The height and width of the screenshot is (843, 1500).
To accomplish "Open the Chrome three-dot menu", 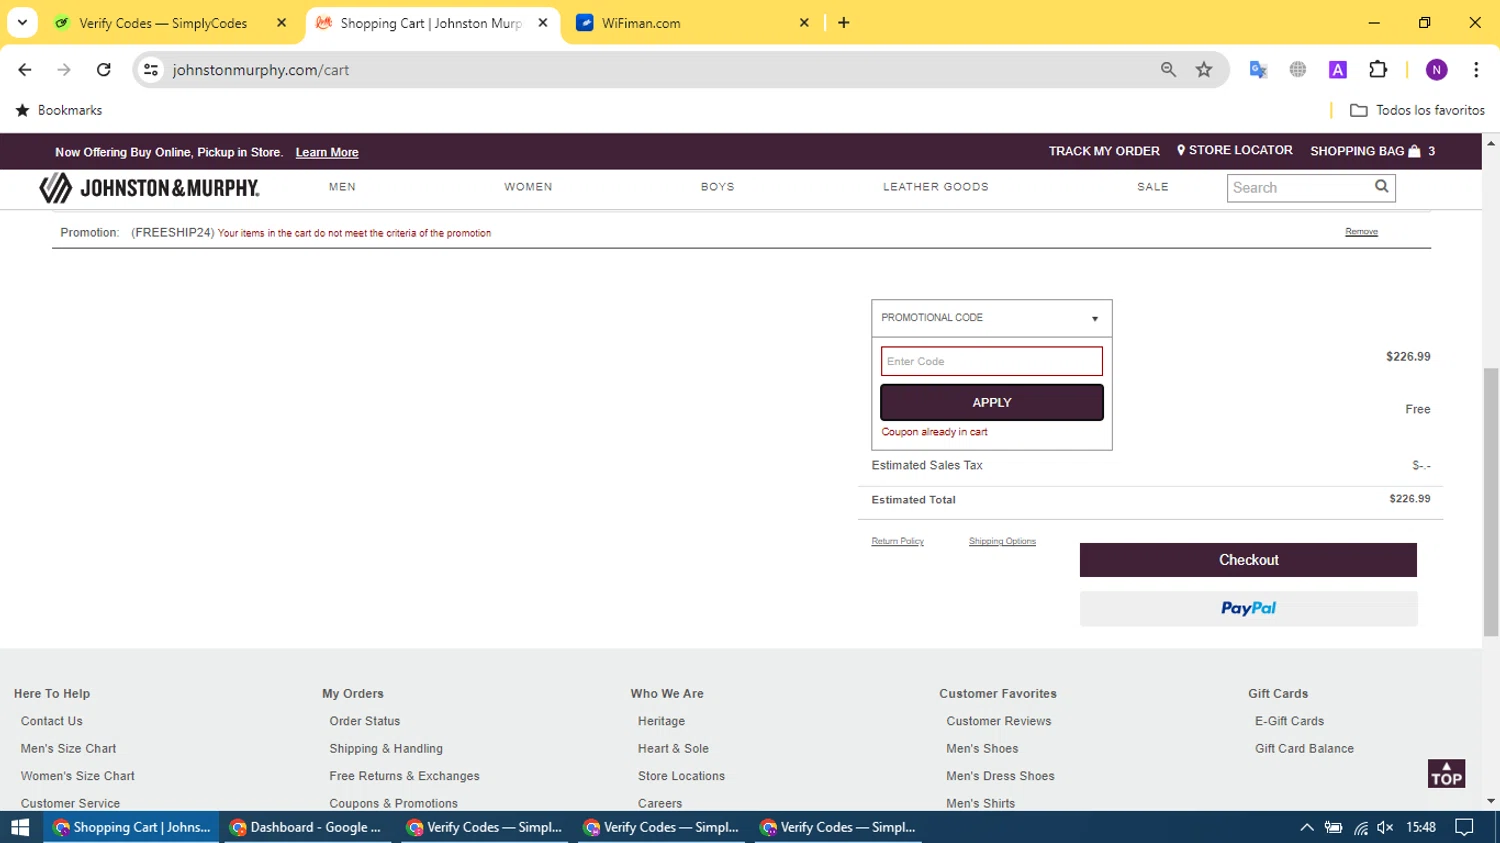I will point(1476,70).
